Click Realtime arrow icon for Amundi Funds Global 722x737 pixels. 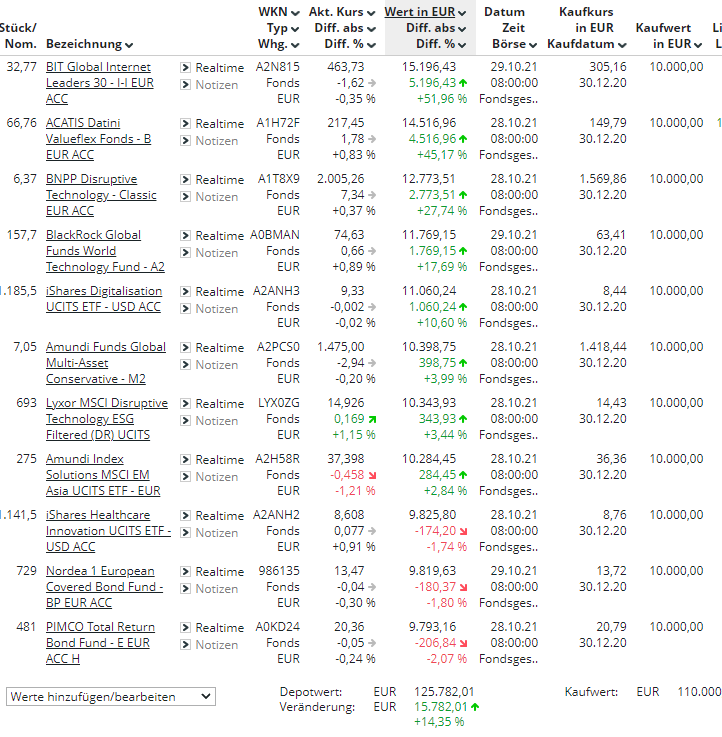pyautogui.click(x=186, y=347)
